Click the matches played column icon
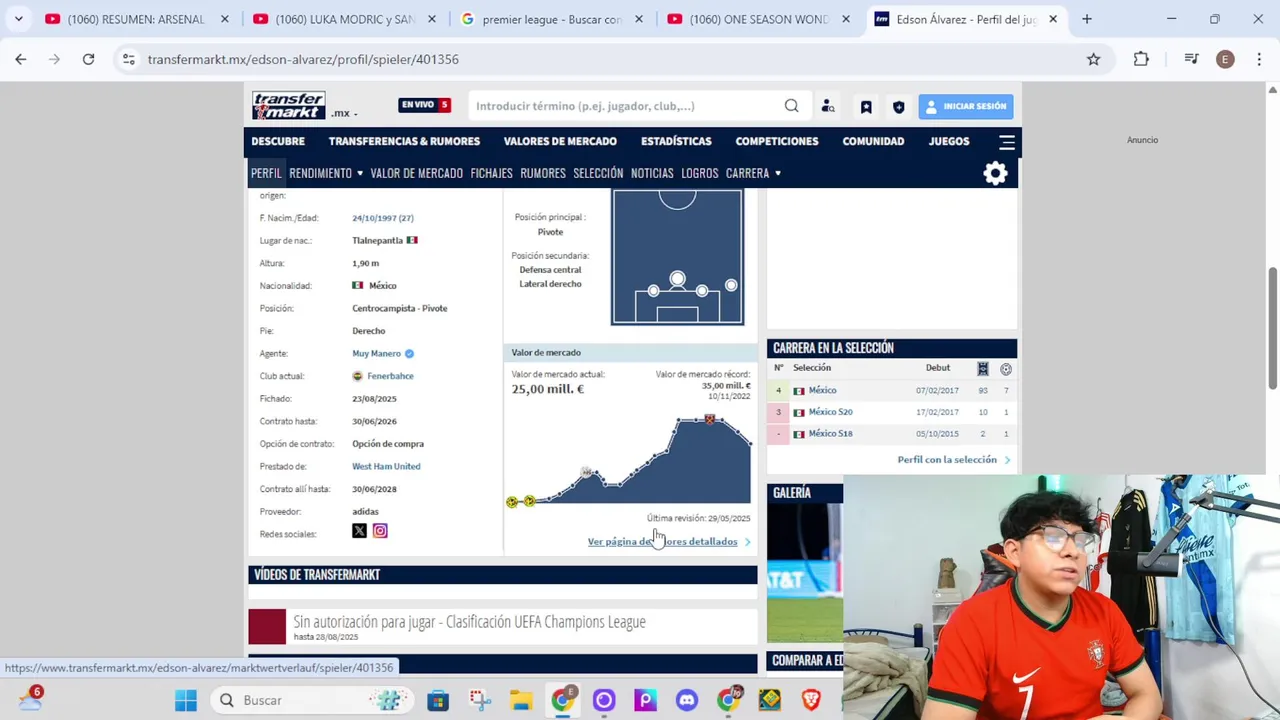This screenshot has height=720, width=1280. point(983,369)
